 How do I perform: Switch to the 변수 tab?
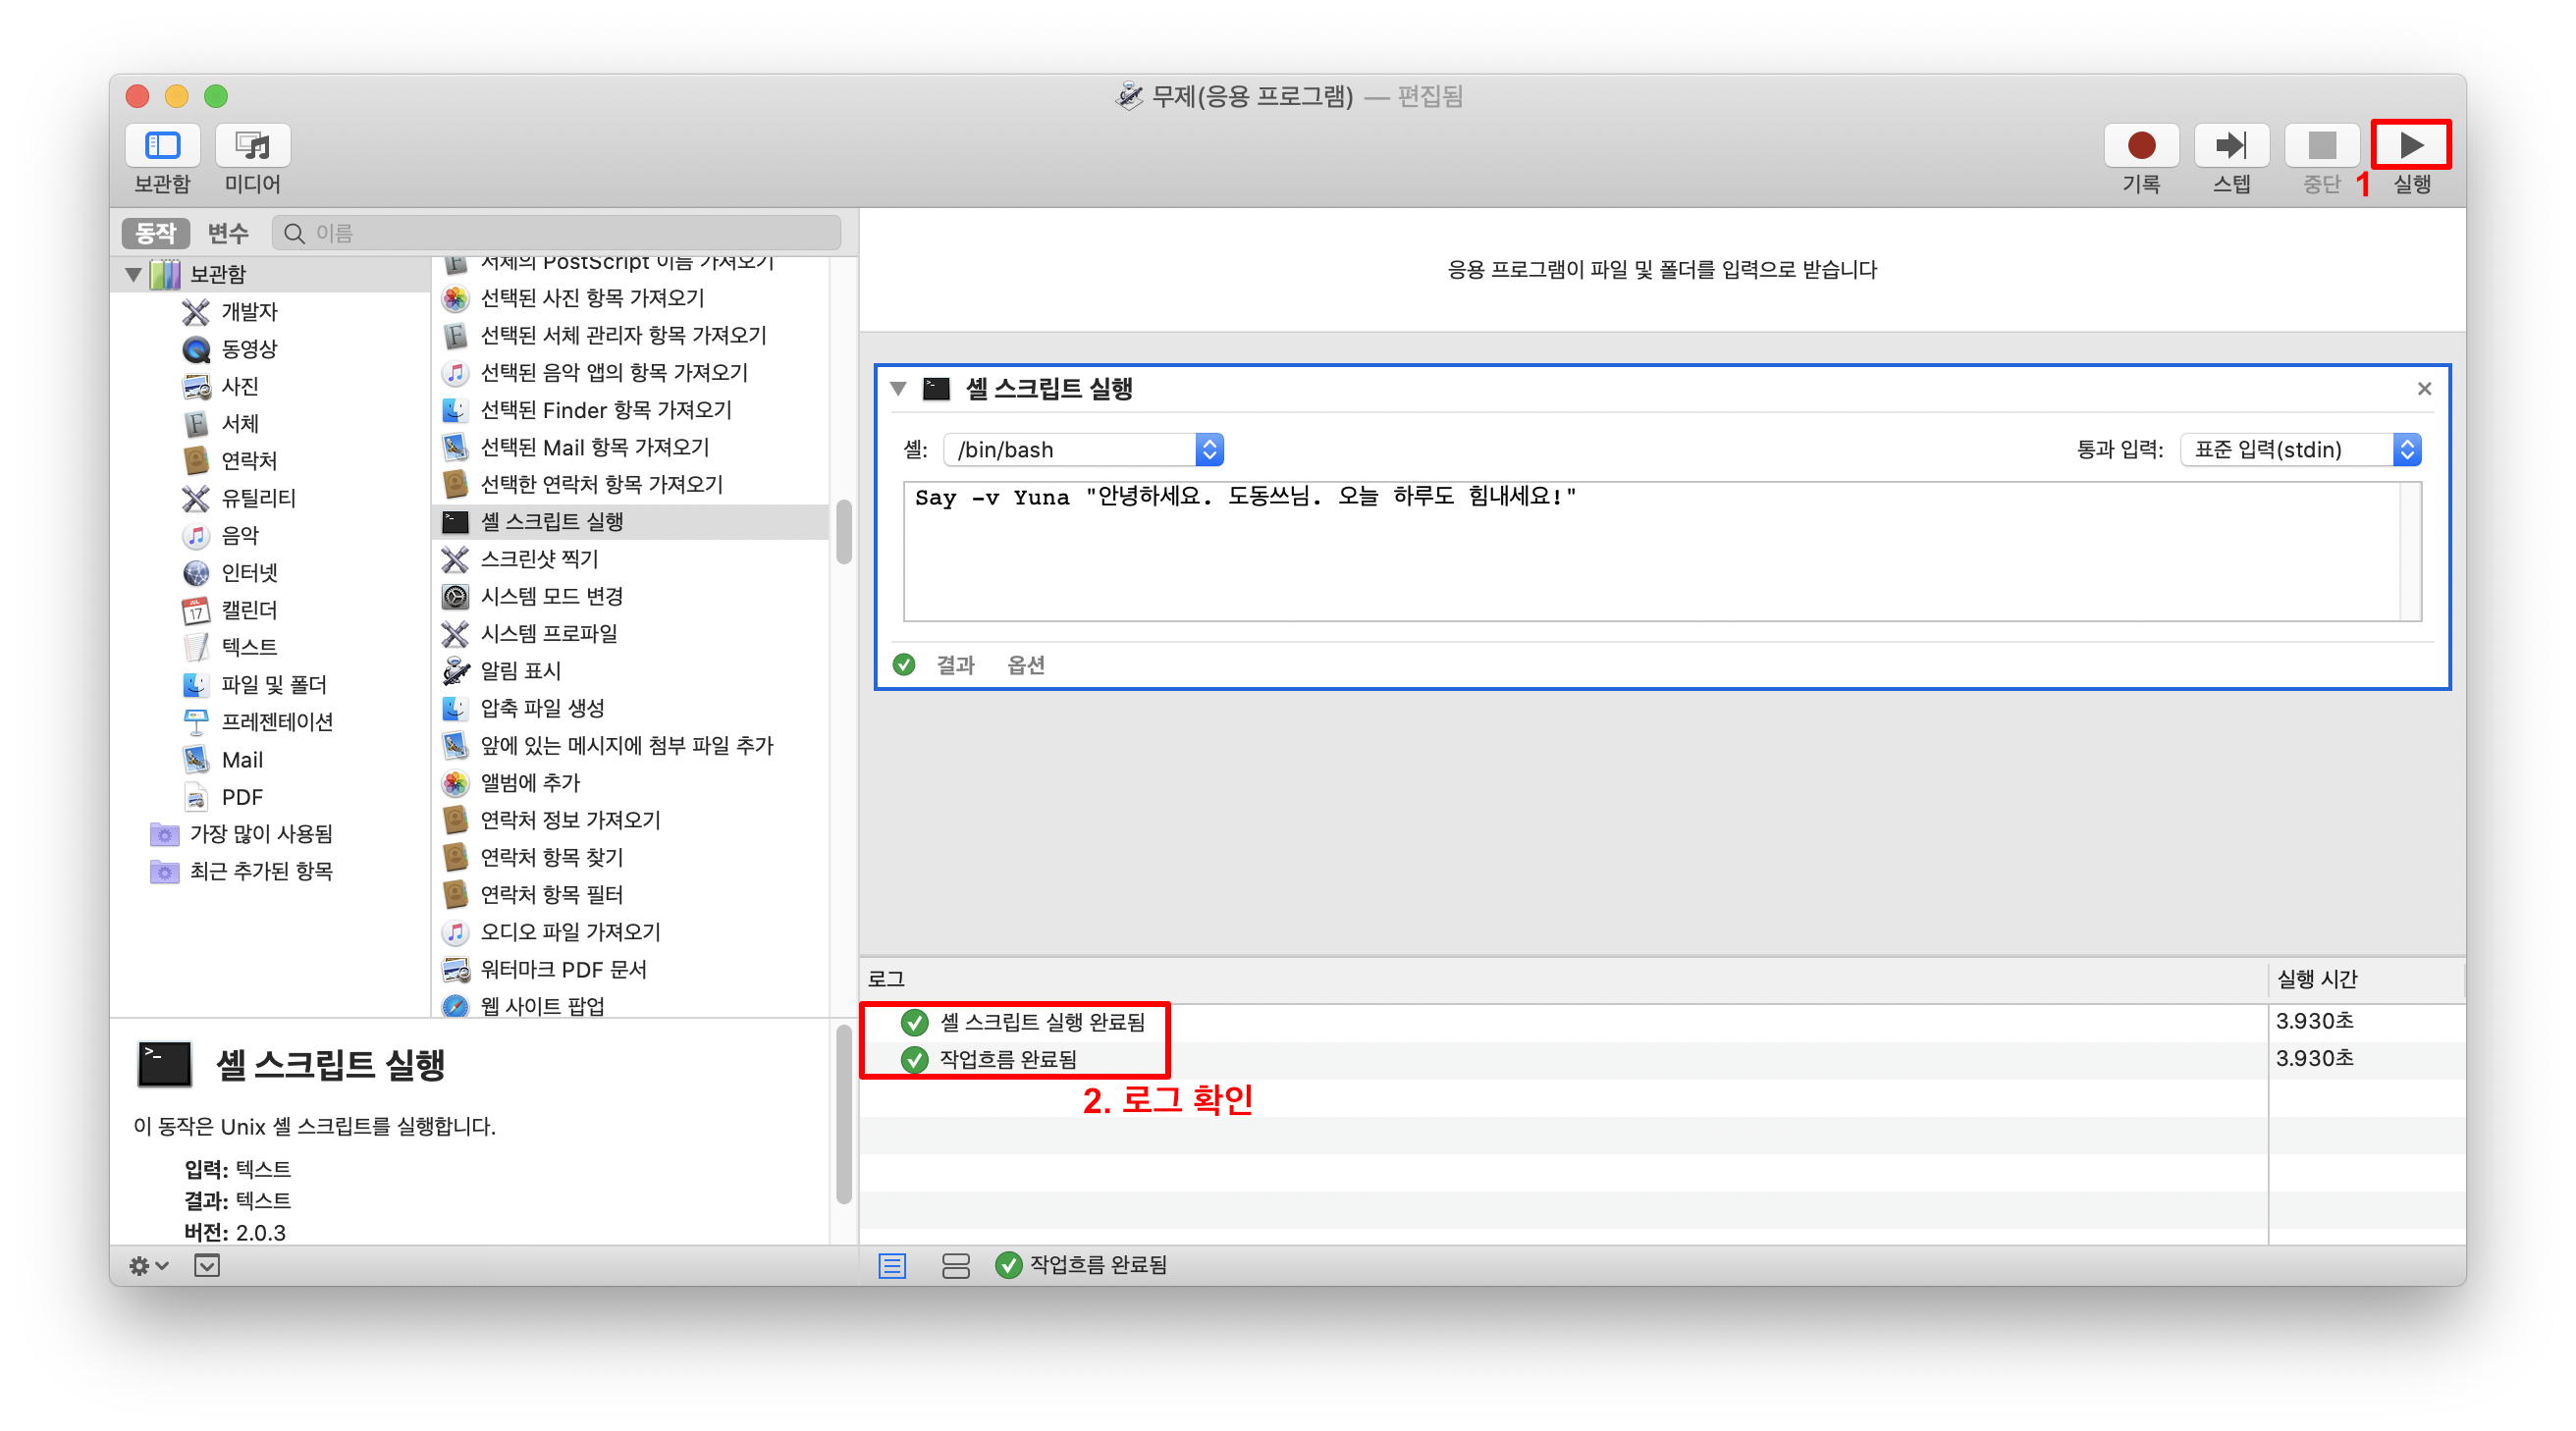(x=228, y=233)
